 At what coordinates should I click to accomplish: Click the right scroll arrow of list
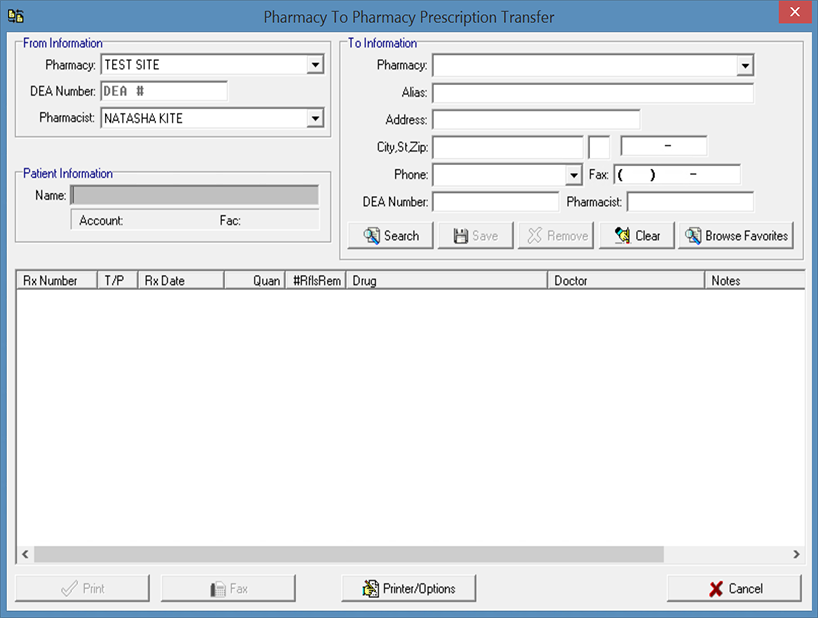click(x=796, y=554)
